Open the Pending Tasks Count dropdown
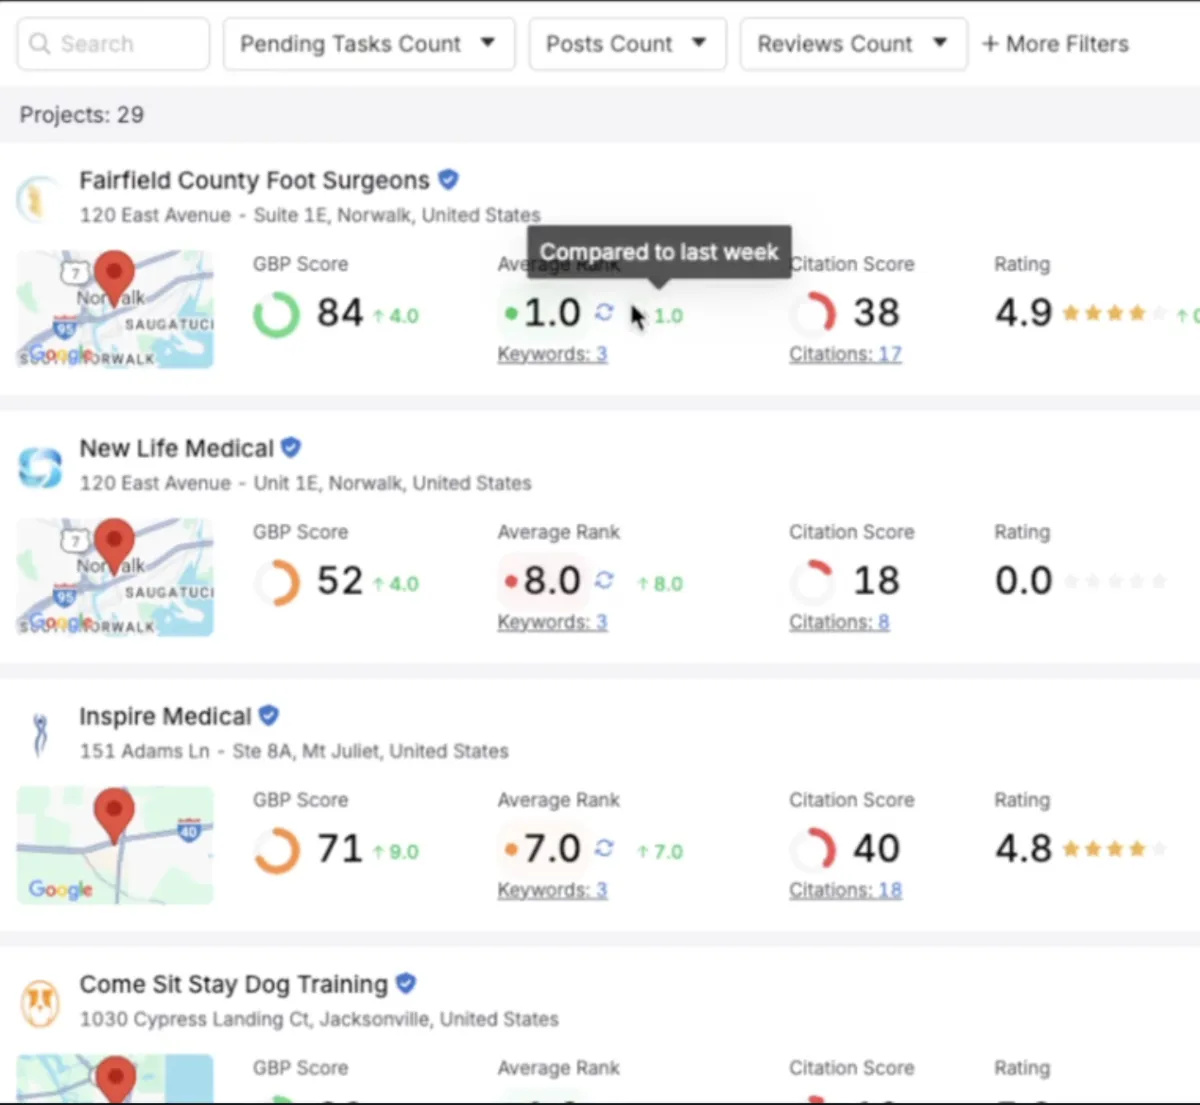The height and width of the screenshot is (1105, 1200). point(369,44)
